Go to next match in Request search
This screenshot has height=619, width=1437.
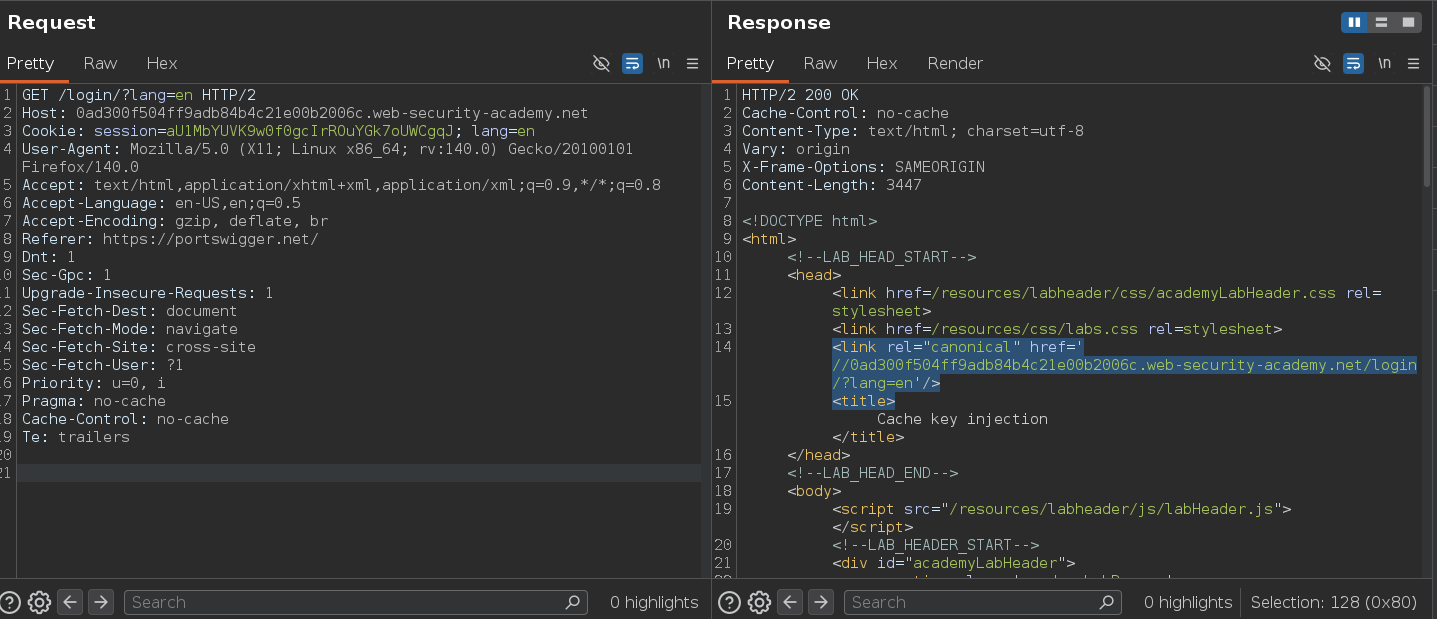pos(100,602)
